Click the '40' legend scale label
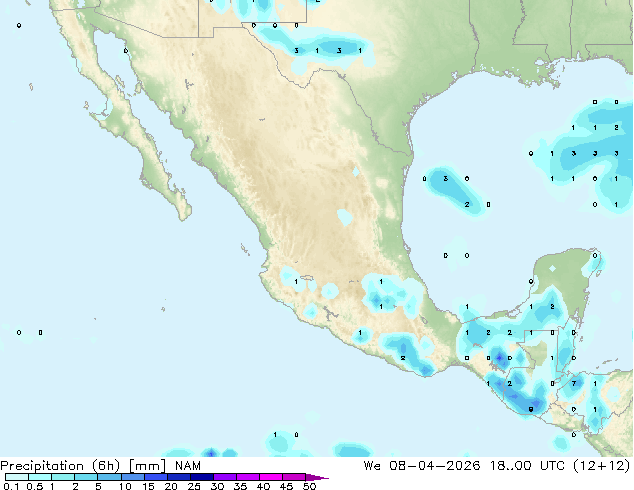 click(x=264, y=486)
